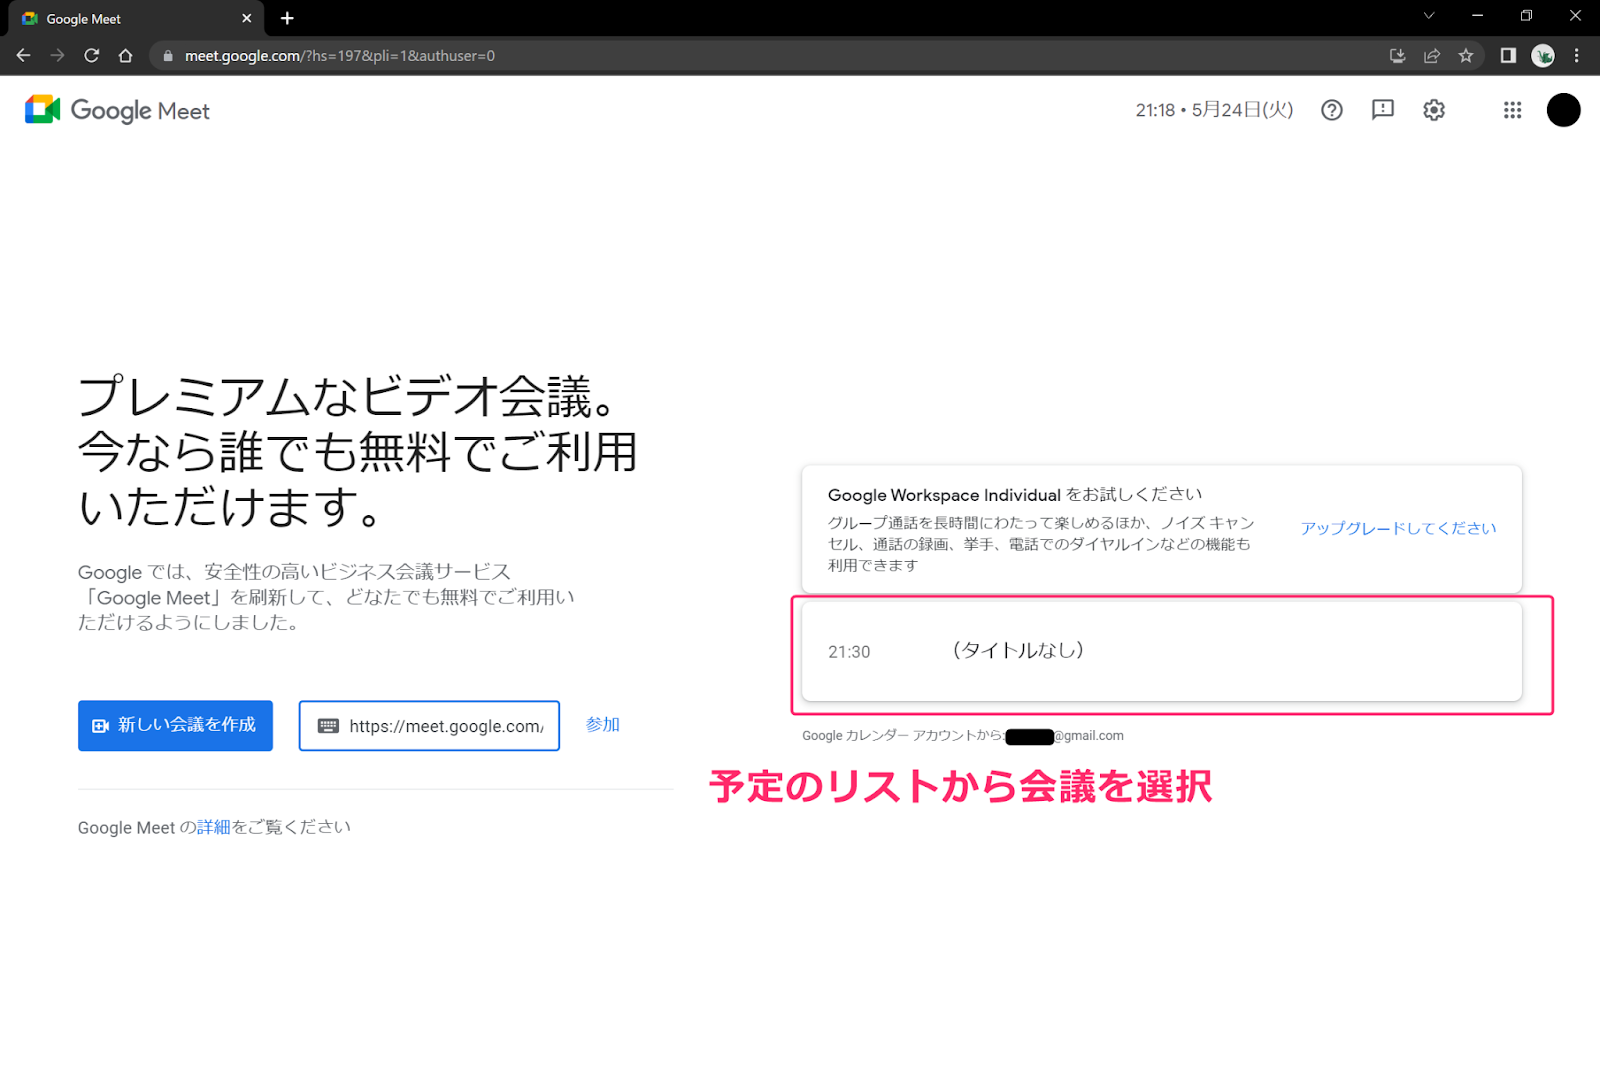
Task: Focus the meeting code input field
Action: coord(429,726)
